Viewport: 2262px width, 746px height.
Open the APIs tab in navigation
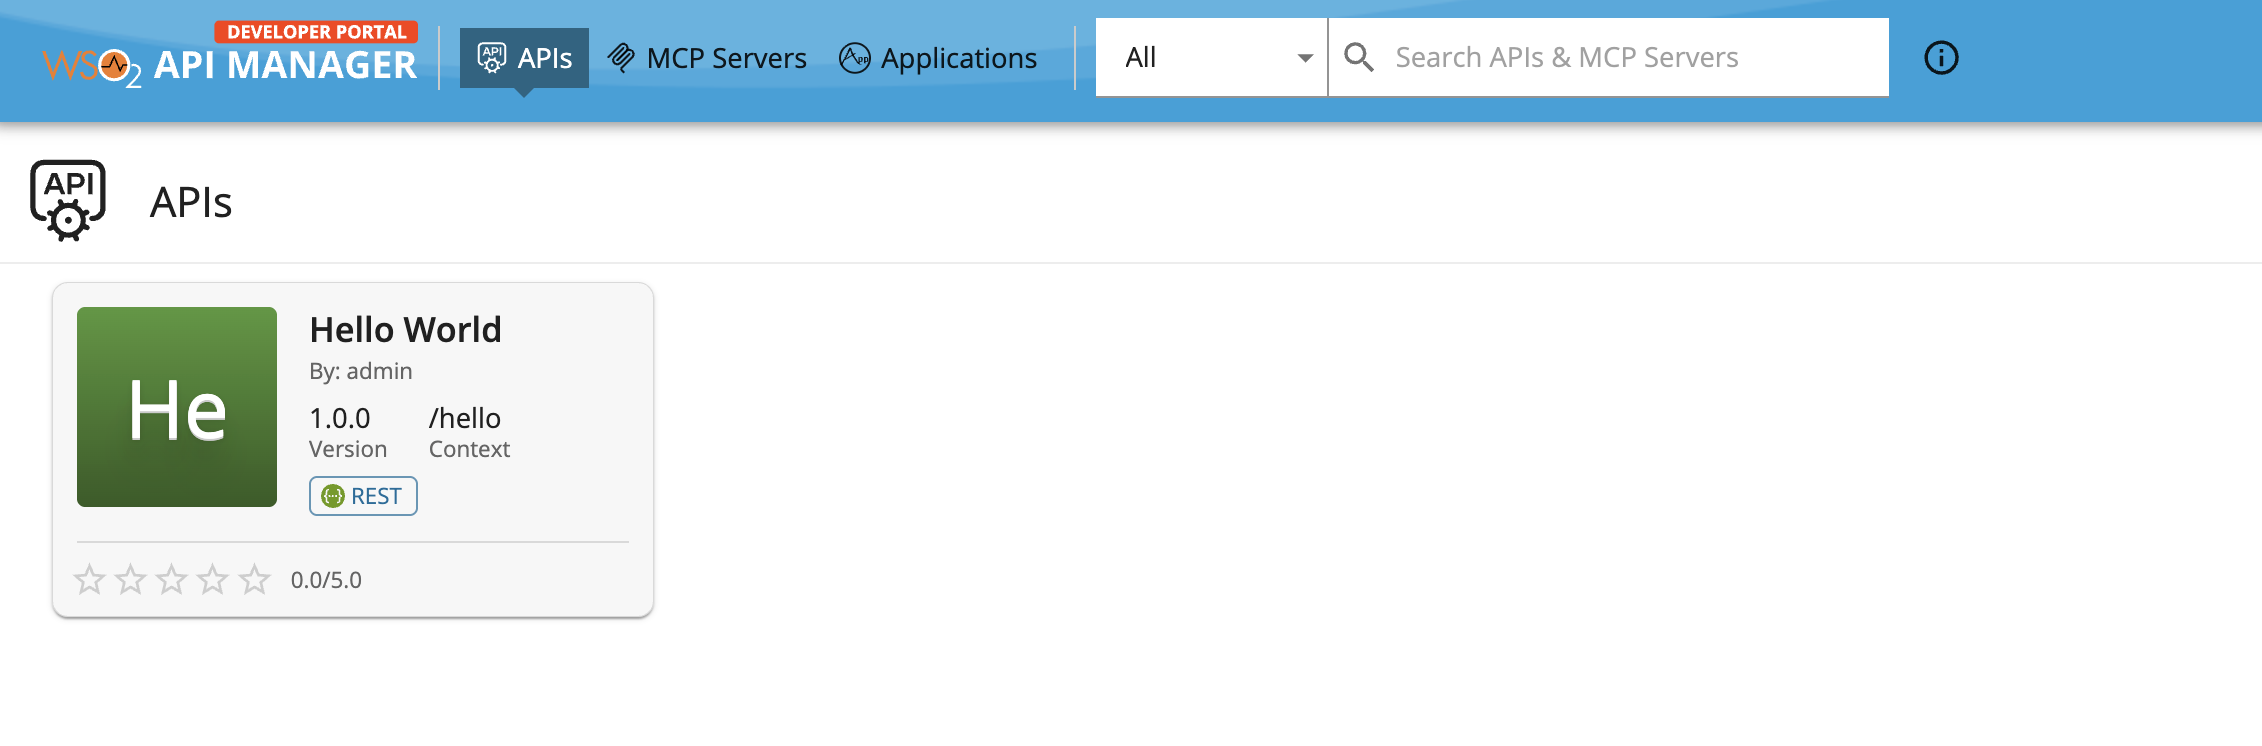point(524,58)
